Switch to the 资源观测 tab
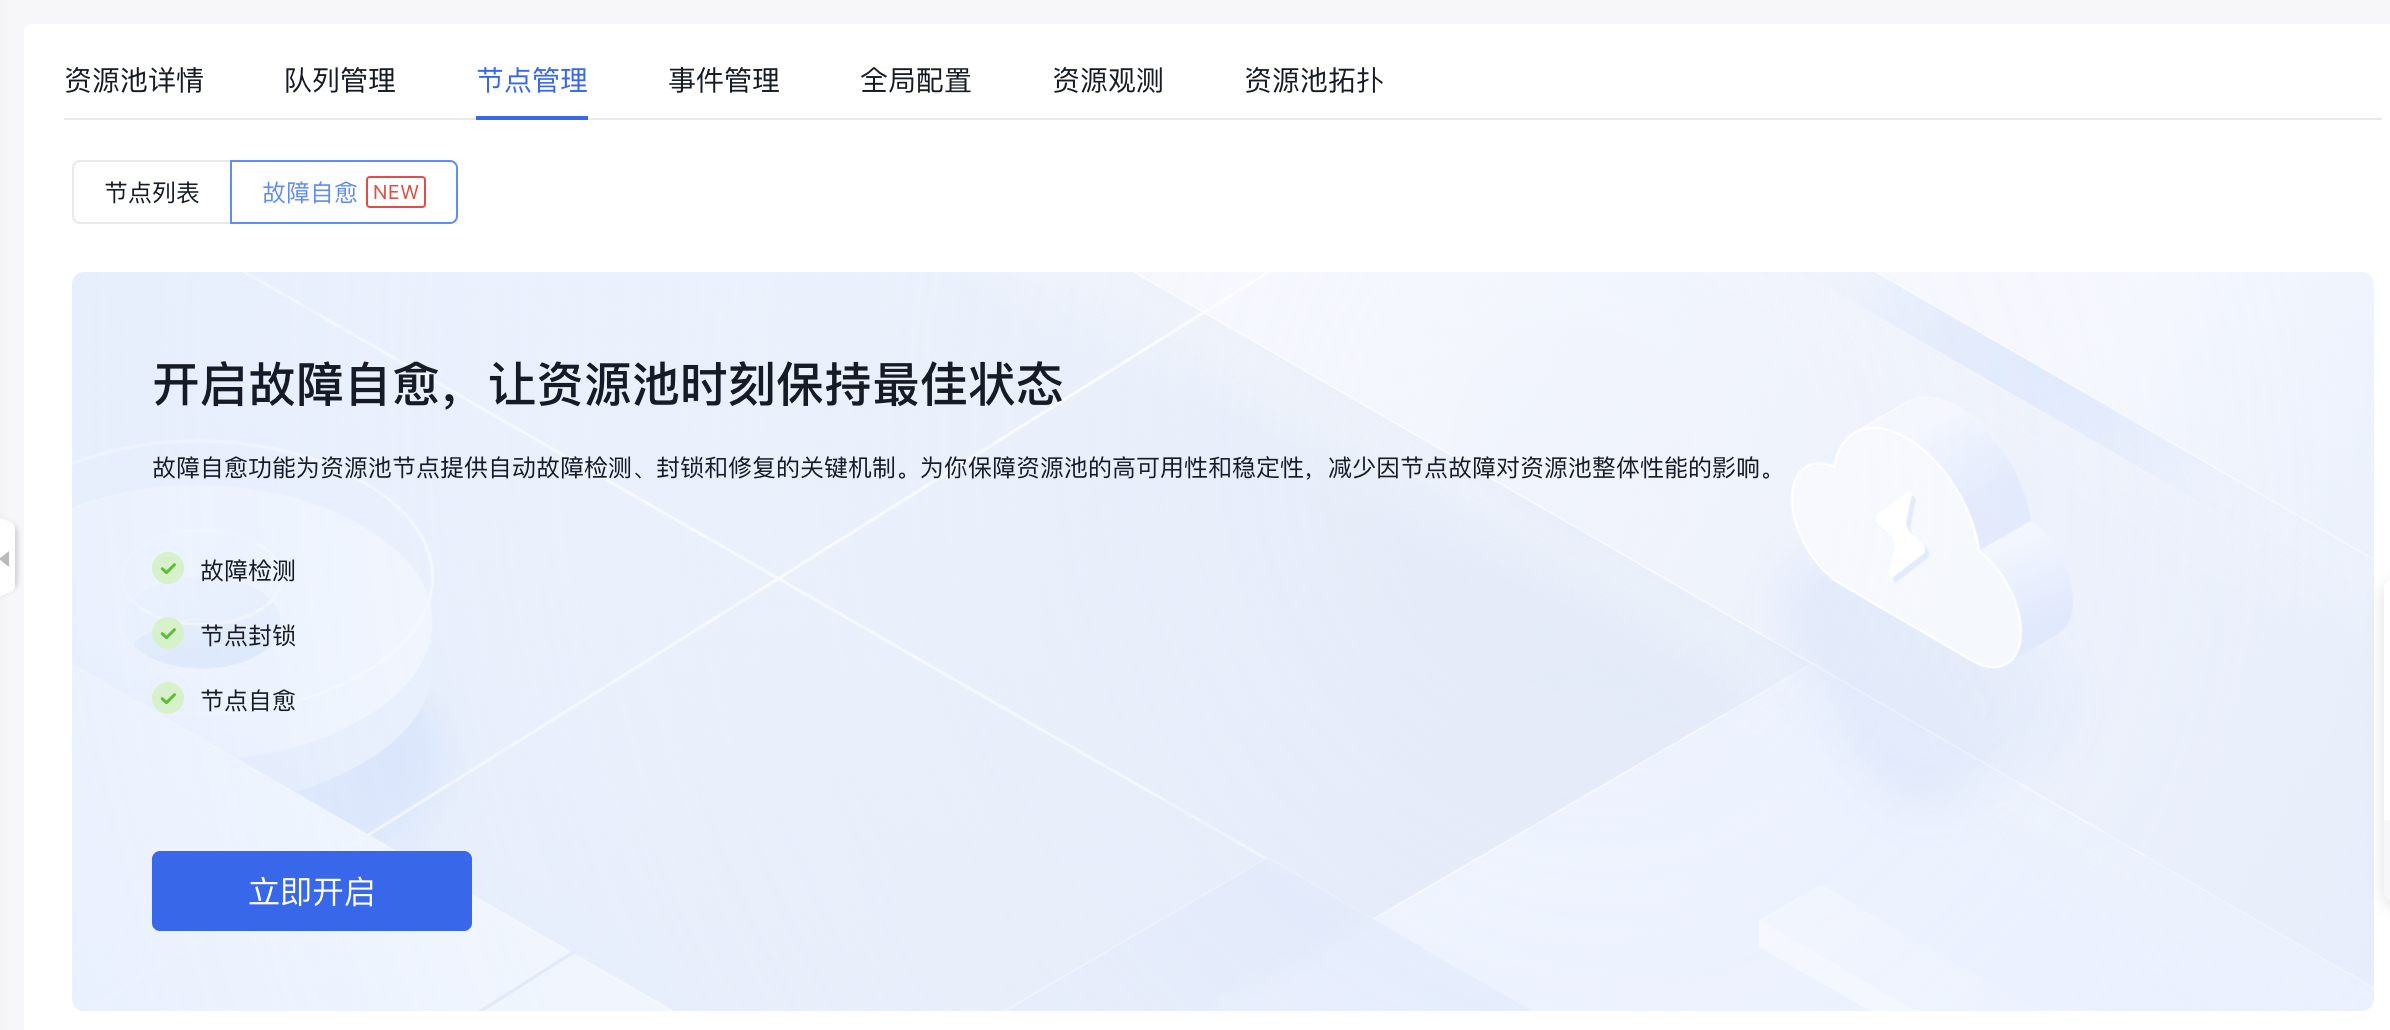Screen dimensions: 2390x1030 coord(1108,80)
